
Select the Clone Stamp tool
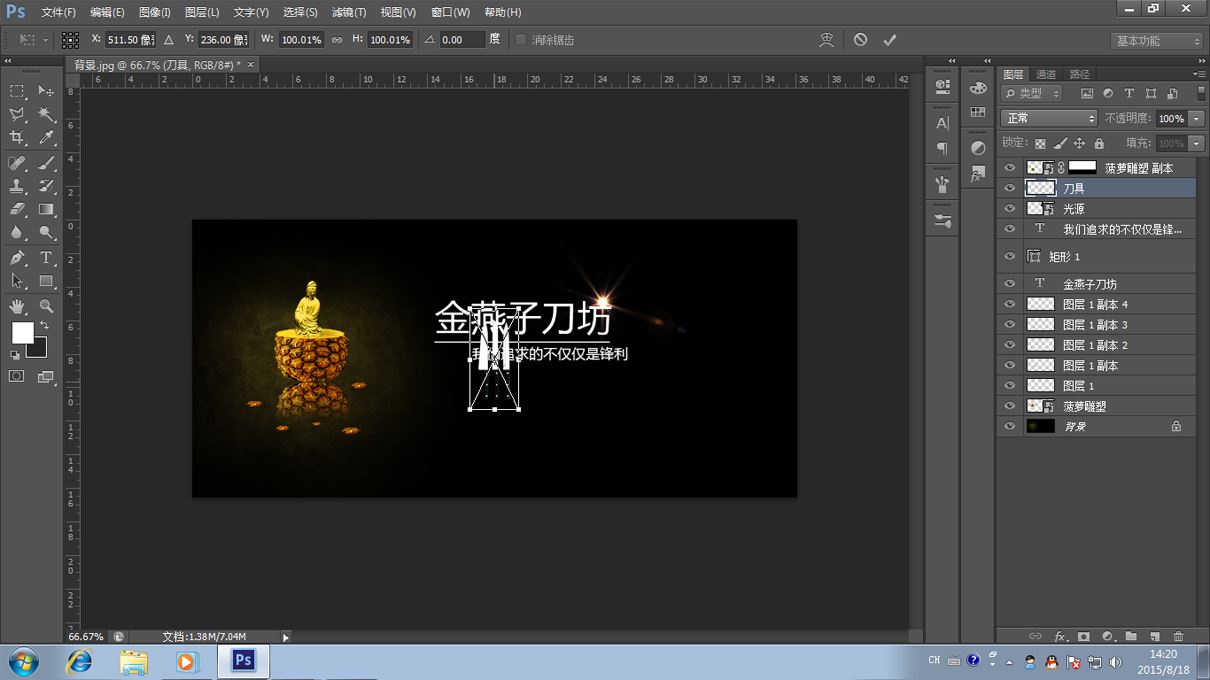click(x=17, y=186)
